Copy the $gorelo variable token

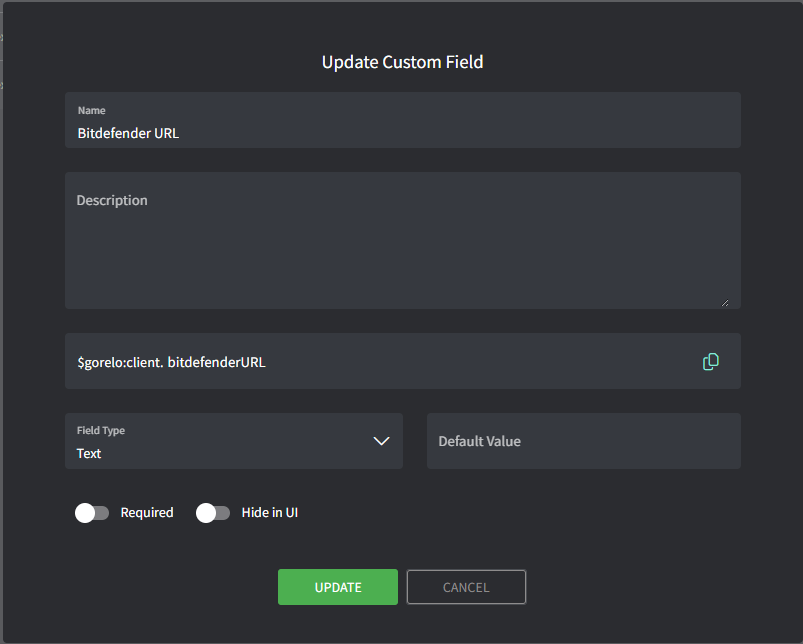(x=710, y=362)
